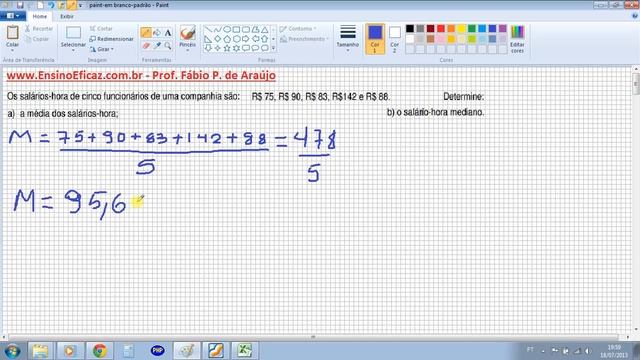Choose the right arrow shape
This screenshot has height=360, width=640.
click(x=246, y=39)
